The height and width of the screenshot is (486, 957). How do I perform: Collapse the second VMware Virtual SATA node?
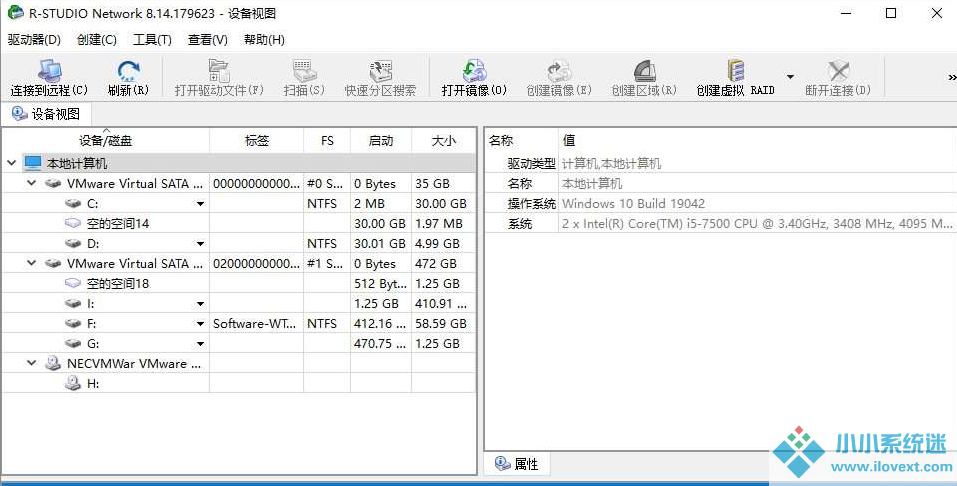tap(32, 264)
